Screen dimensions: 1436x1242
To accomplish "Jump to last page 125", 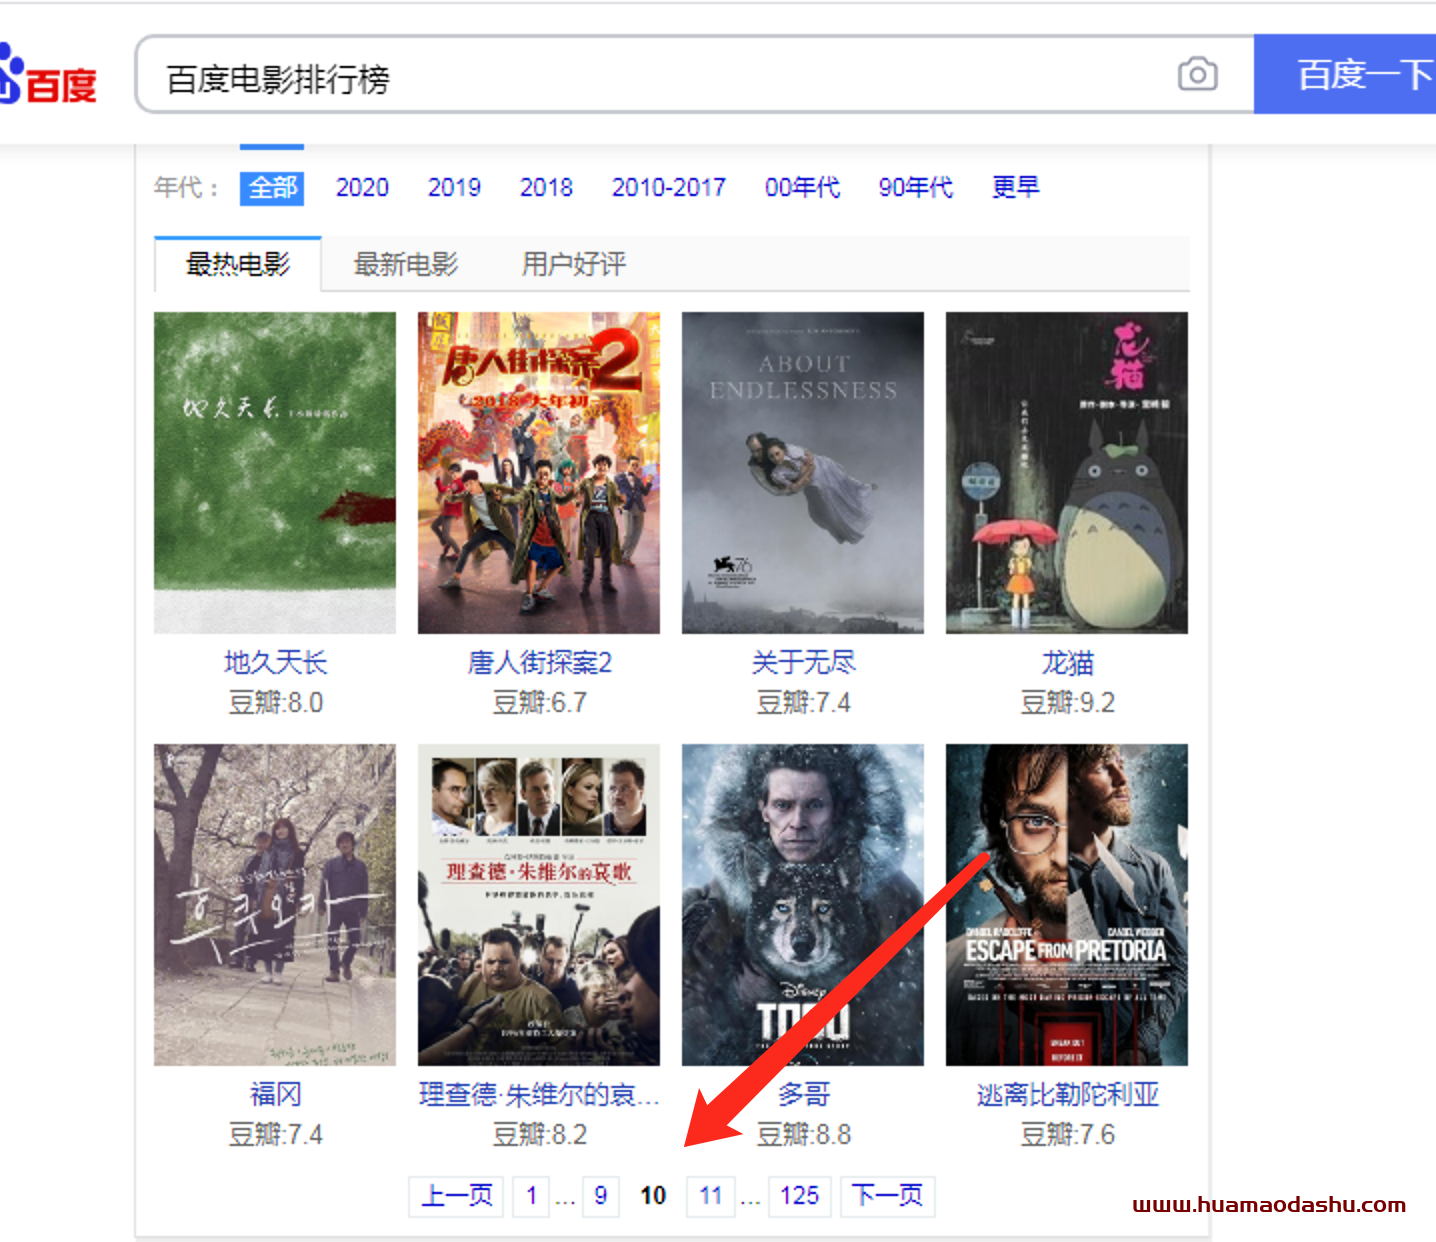I will (800, 1196).
